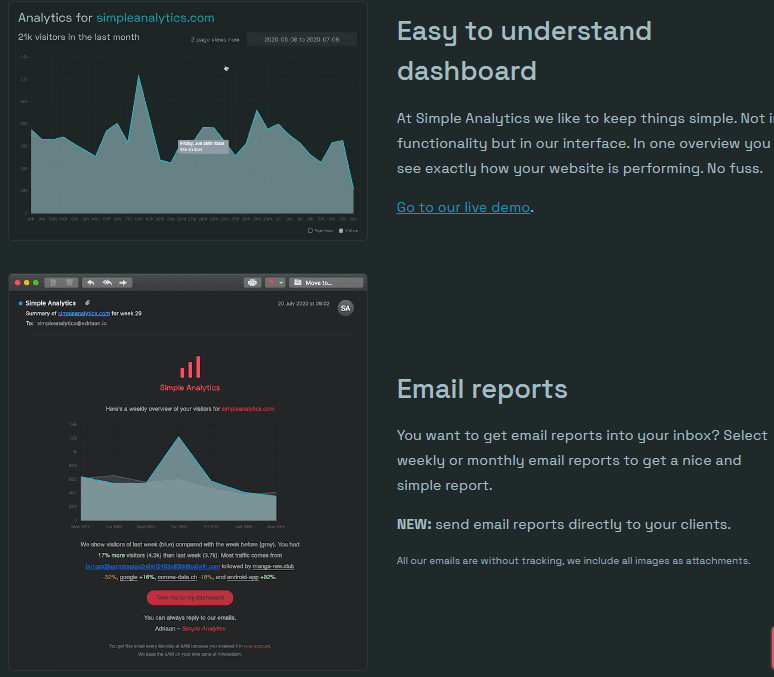The height and width of the screenshot is (677, 774).
Task: Open simpleanalytics.com link in email subject line
Action: pyautogui.click(x=84, y=313)
